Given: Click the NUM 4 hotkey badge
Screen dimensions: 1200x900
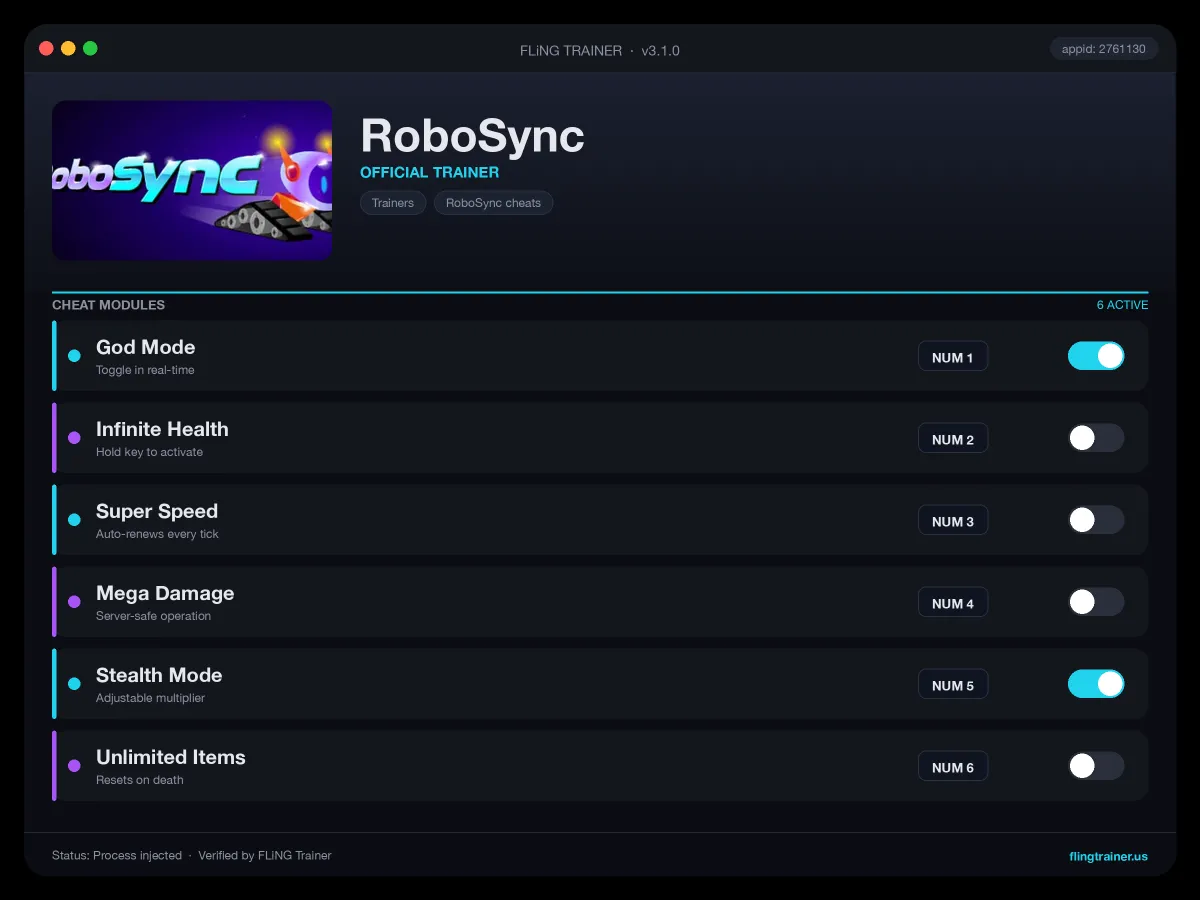Looking at the screenshot, I should (x=953, y=603).
